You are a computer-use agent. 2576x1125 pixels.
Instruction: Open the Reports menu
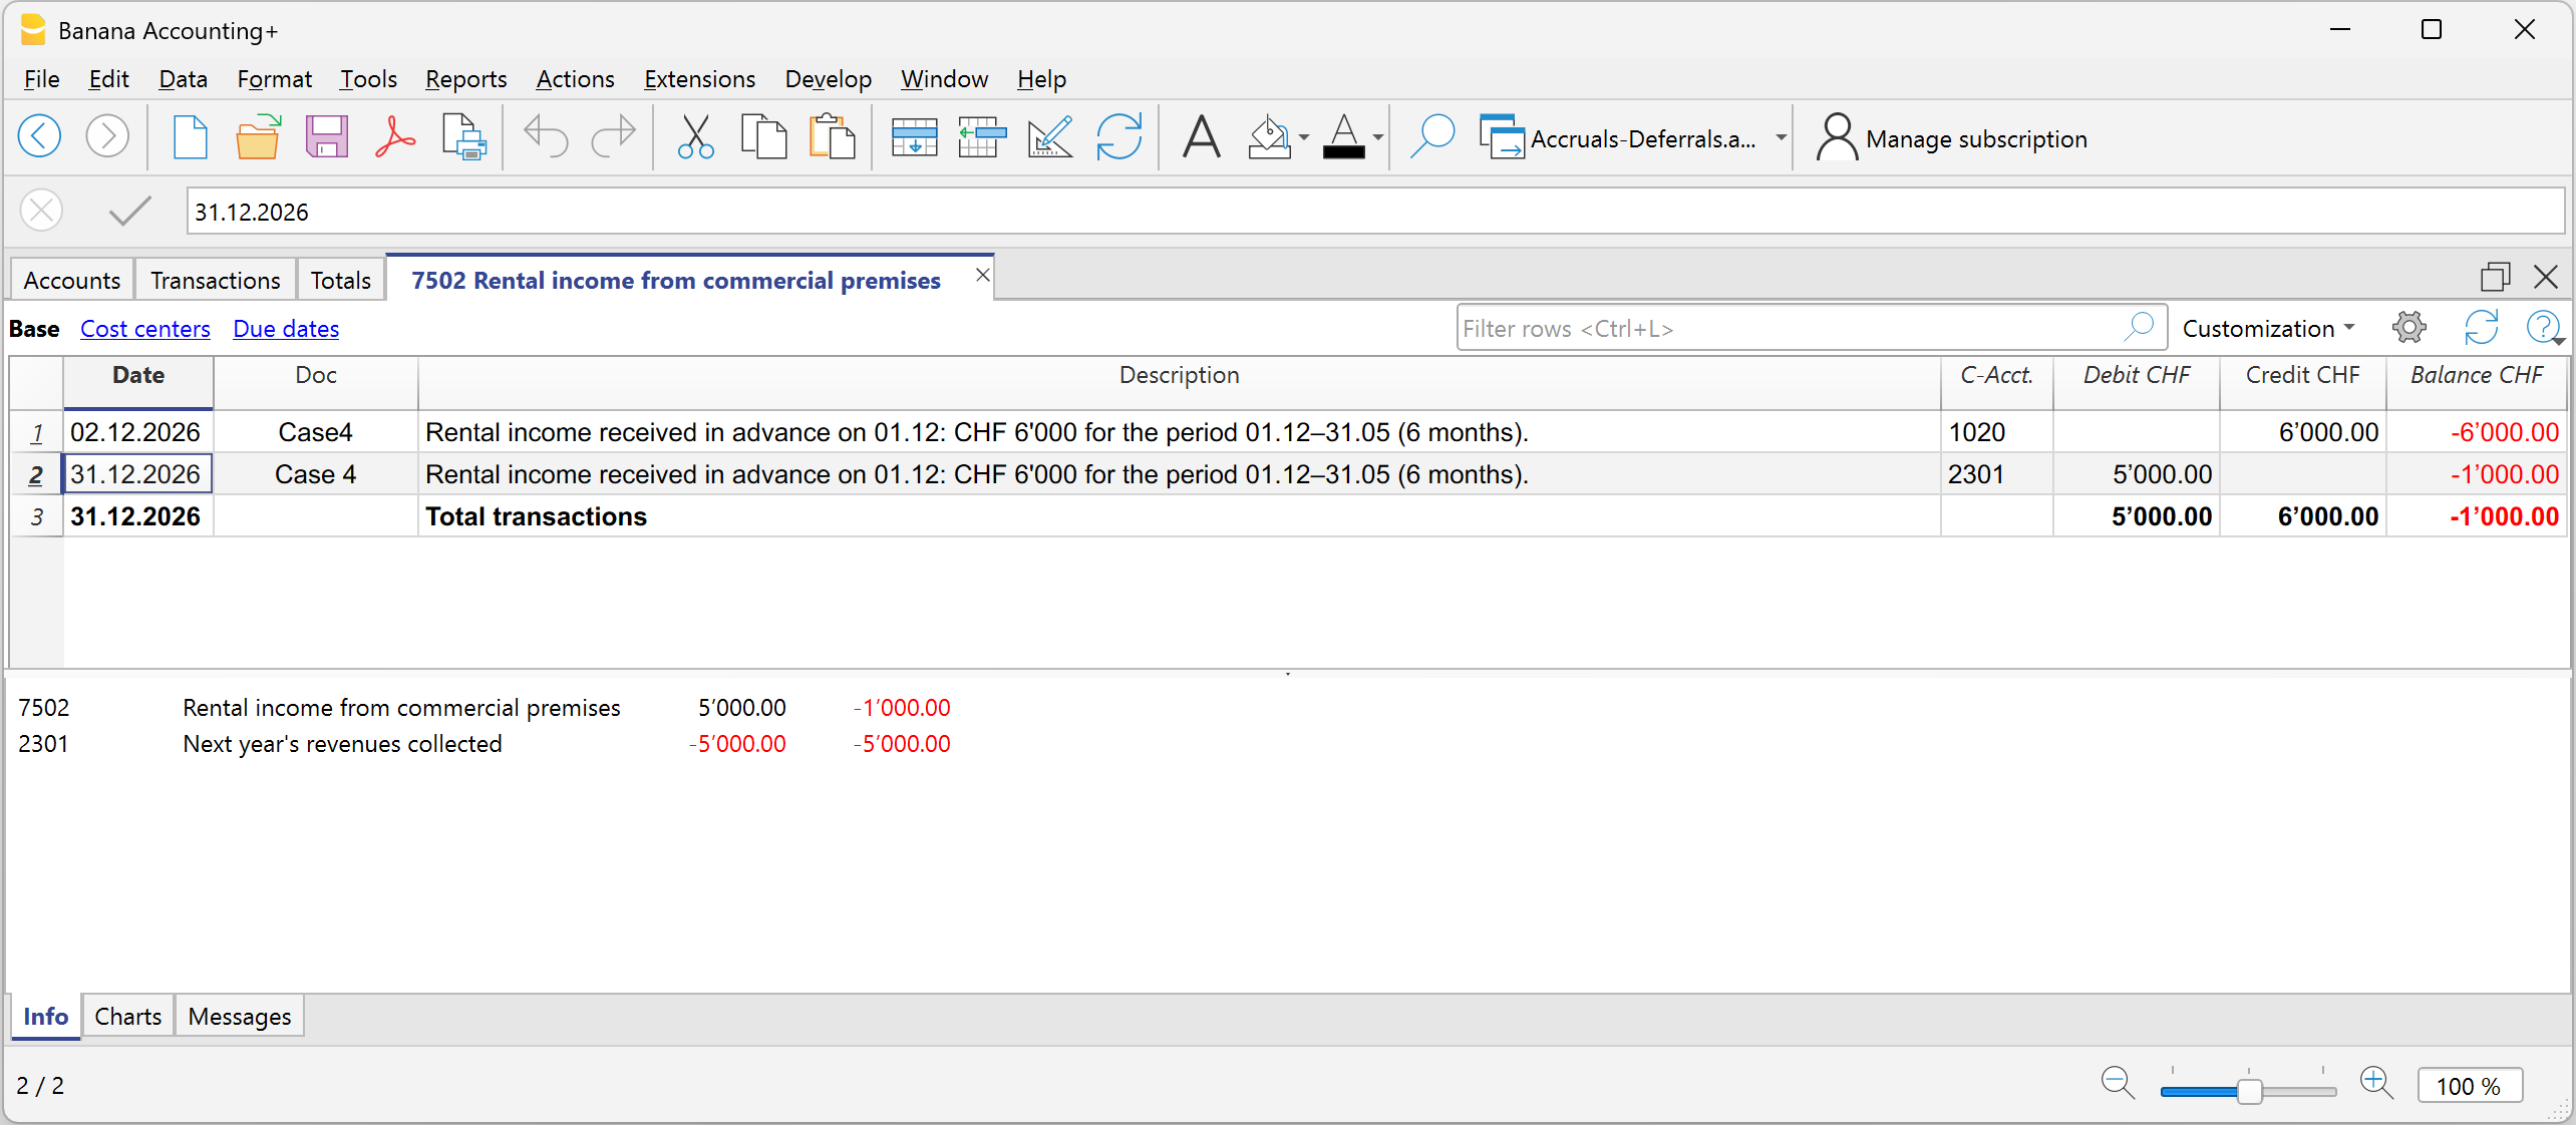click(x=465, y=79)
